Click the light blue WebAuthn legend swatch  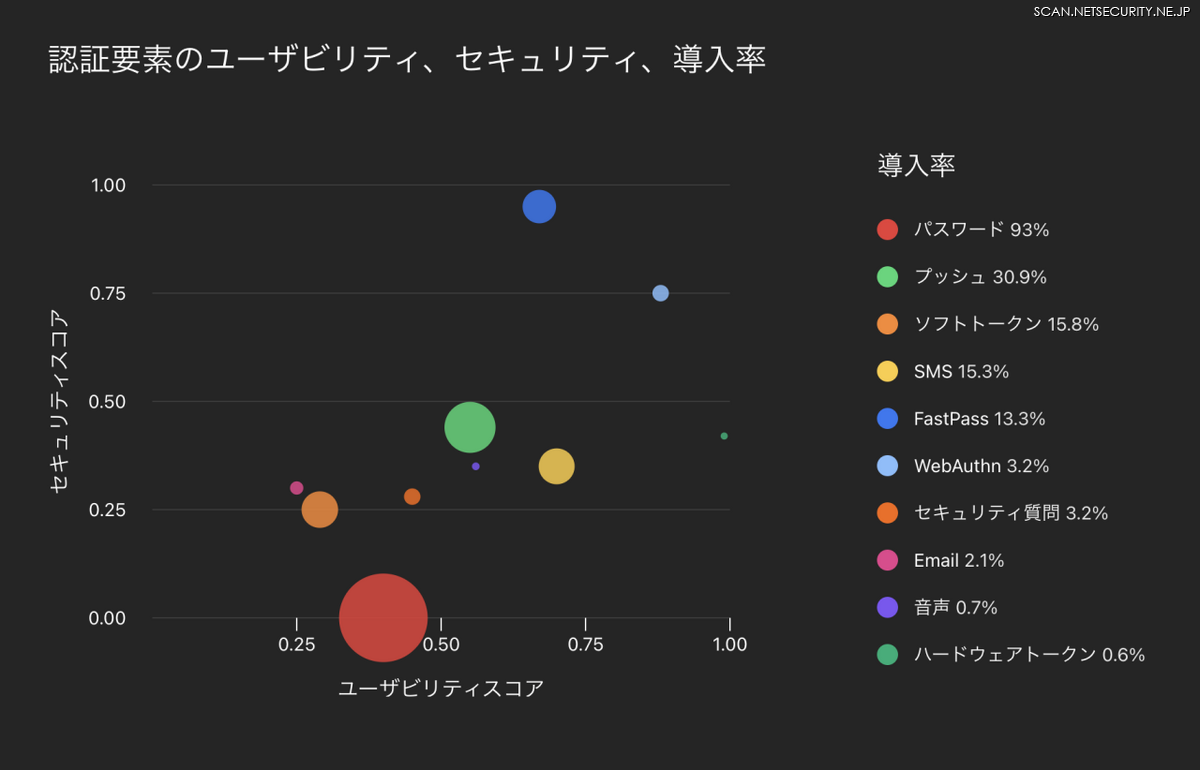click(887, 466)
